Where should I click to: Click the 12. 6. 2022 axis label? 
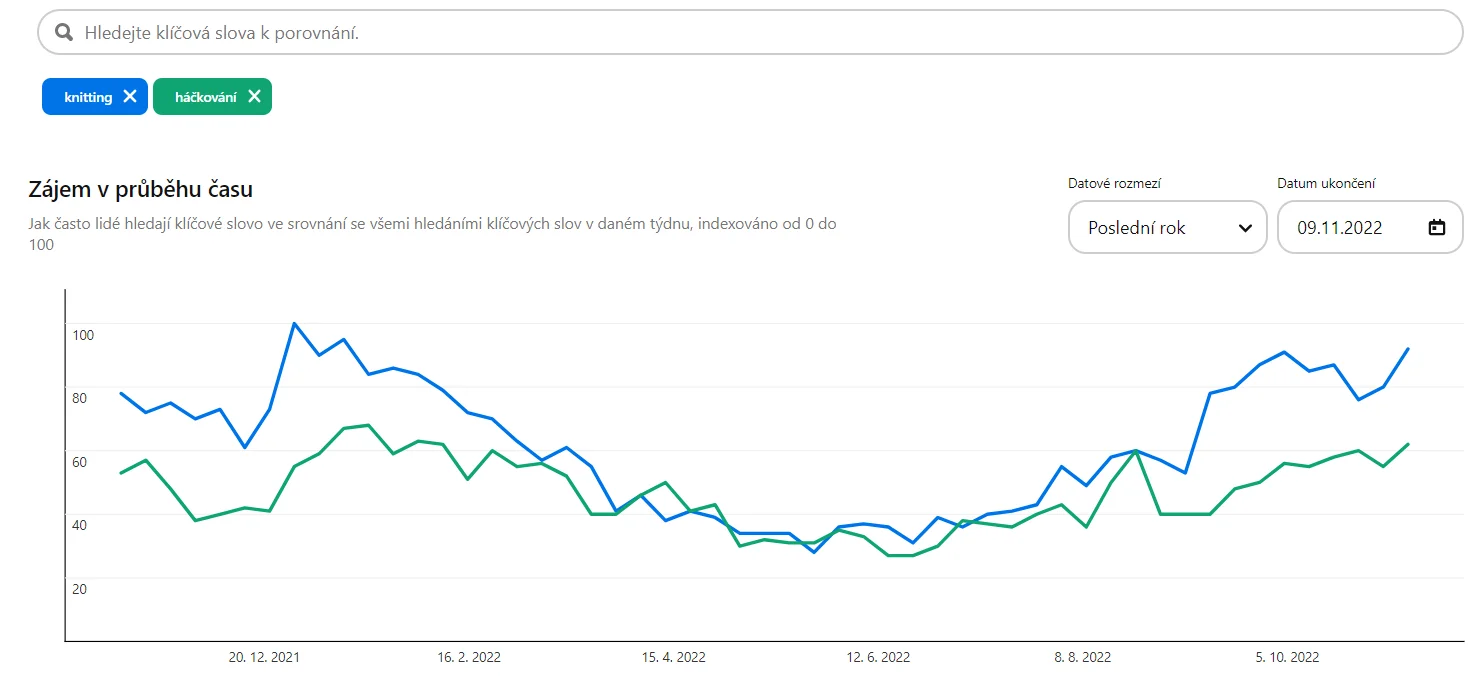(x=878, y=657)
